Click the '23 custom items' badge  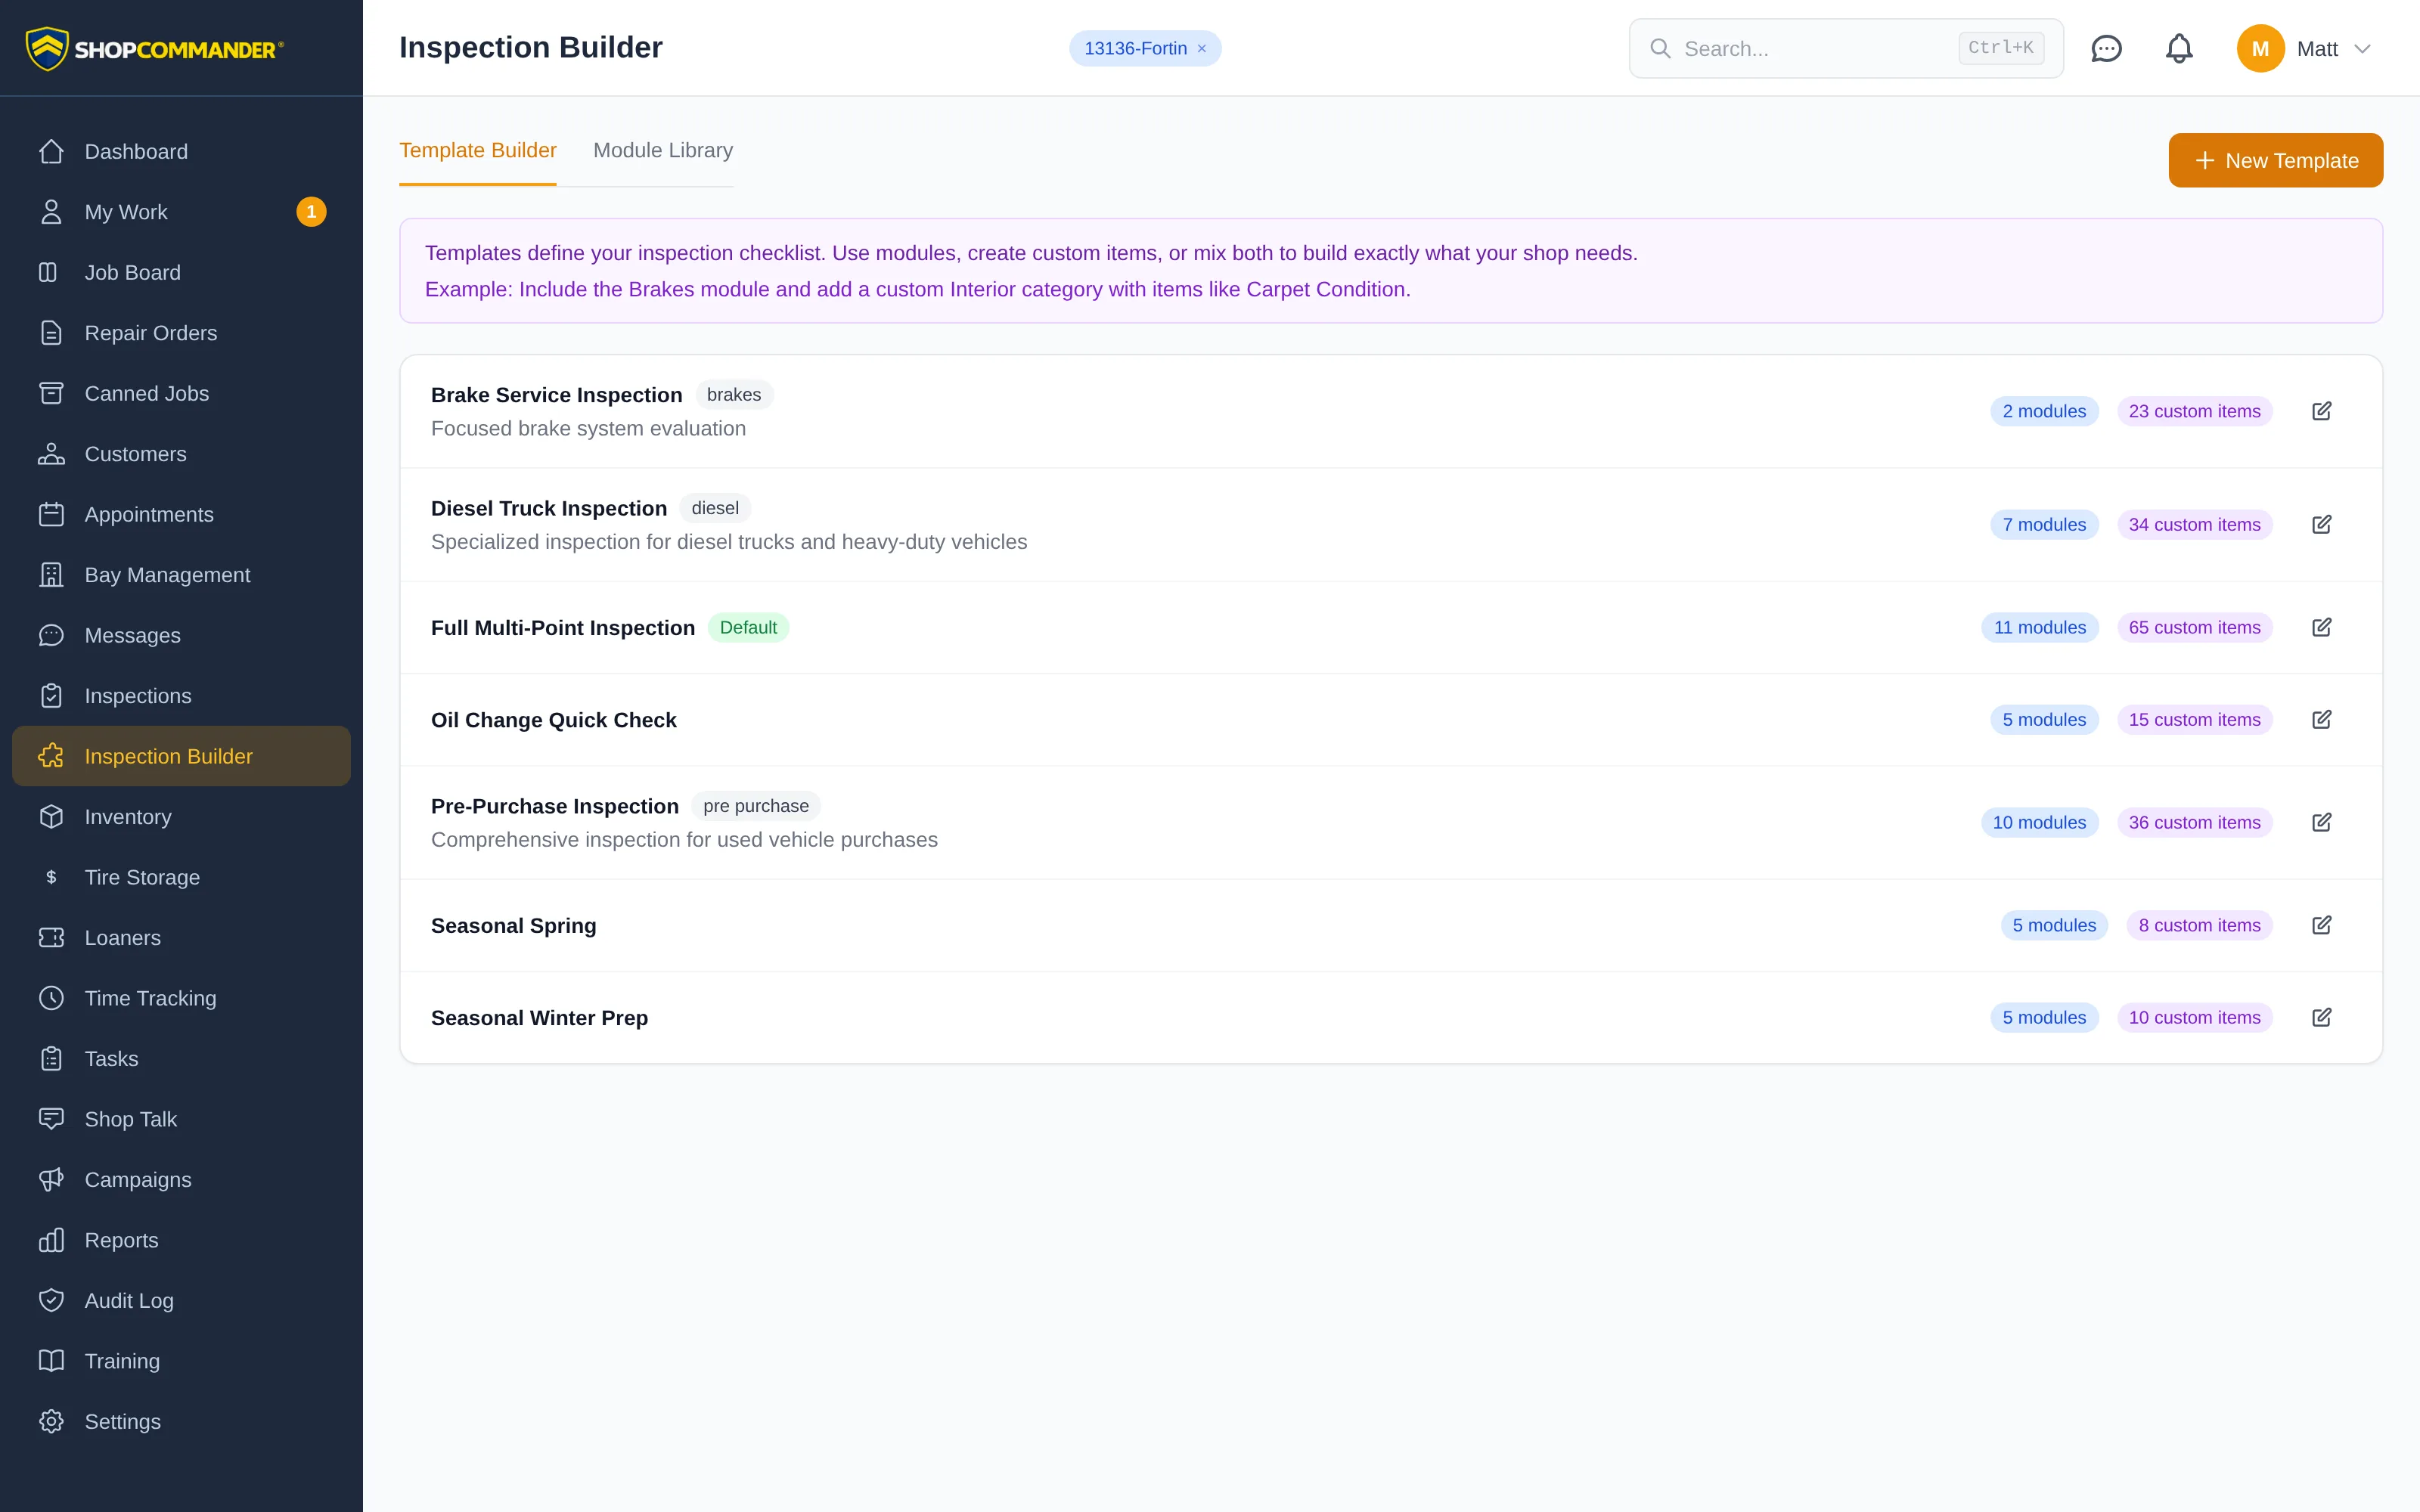pos(2194,411)
